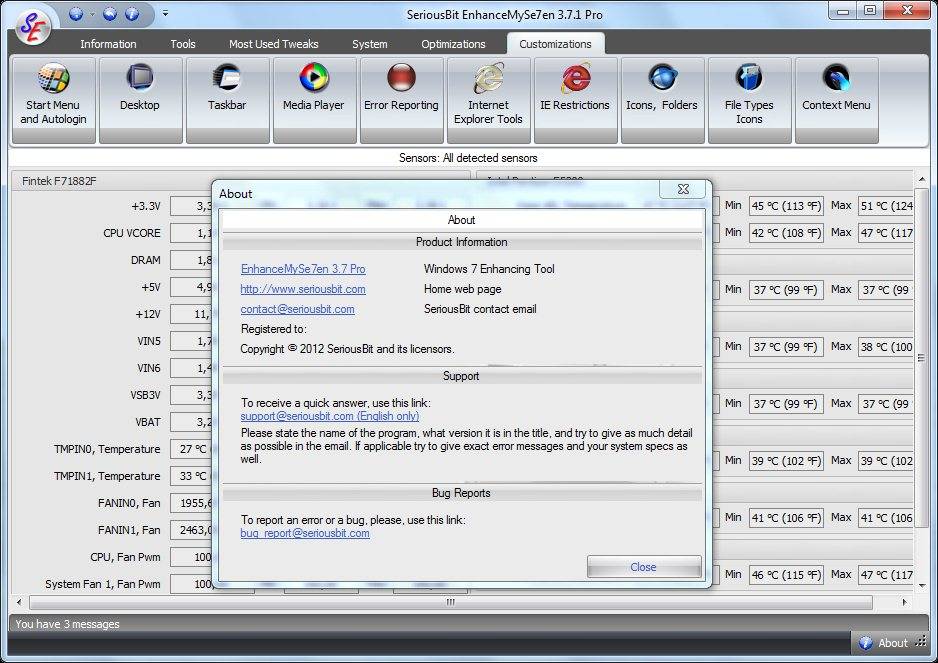
Task: Switch to the Optimizations tab
Action: [x=453, y=44]
